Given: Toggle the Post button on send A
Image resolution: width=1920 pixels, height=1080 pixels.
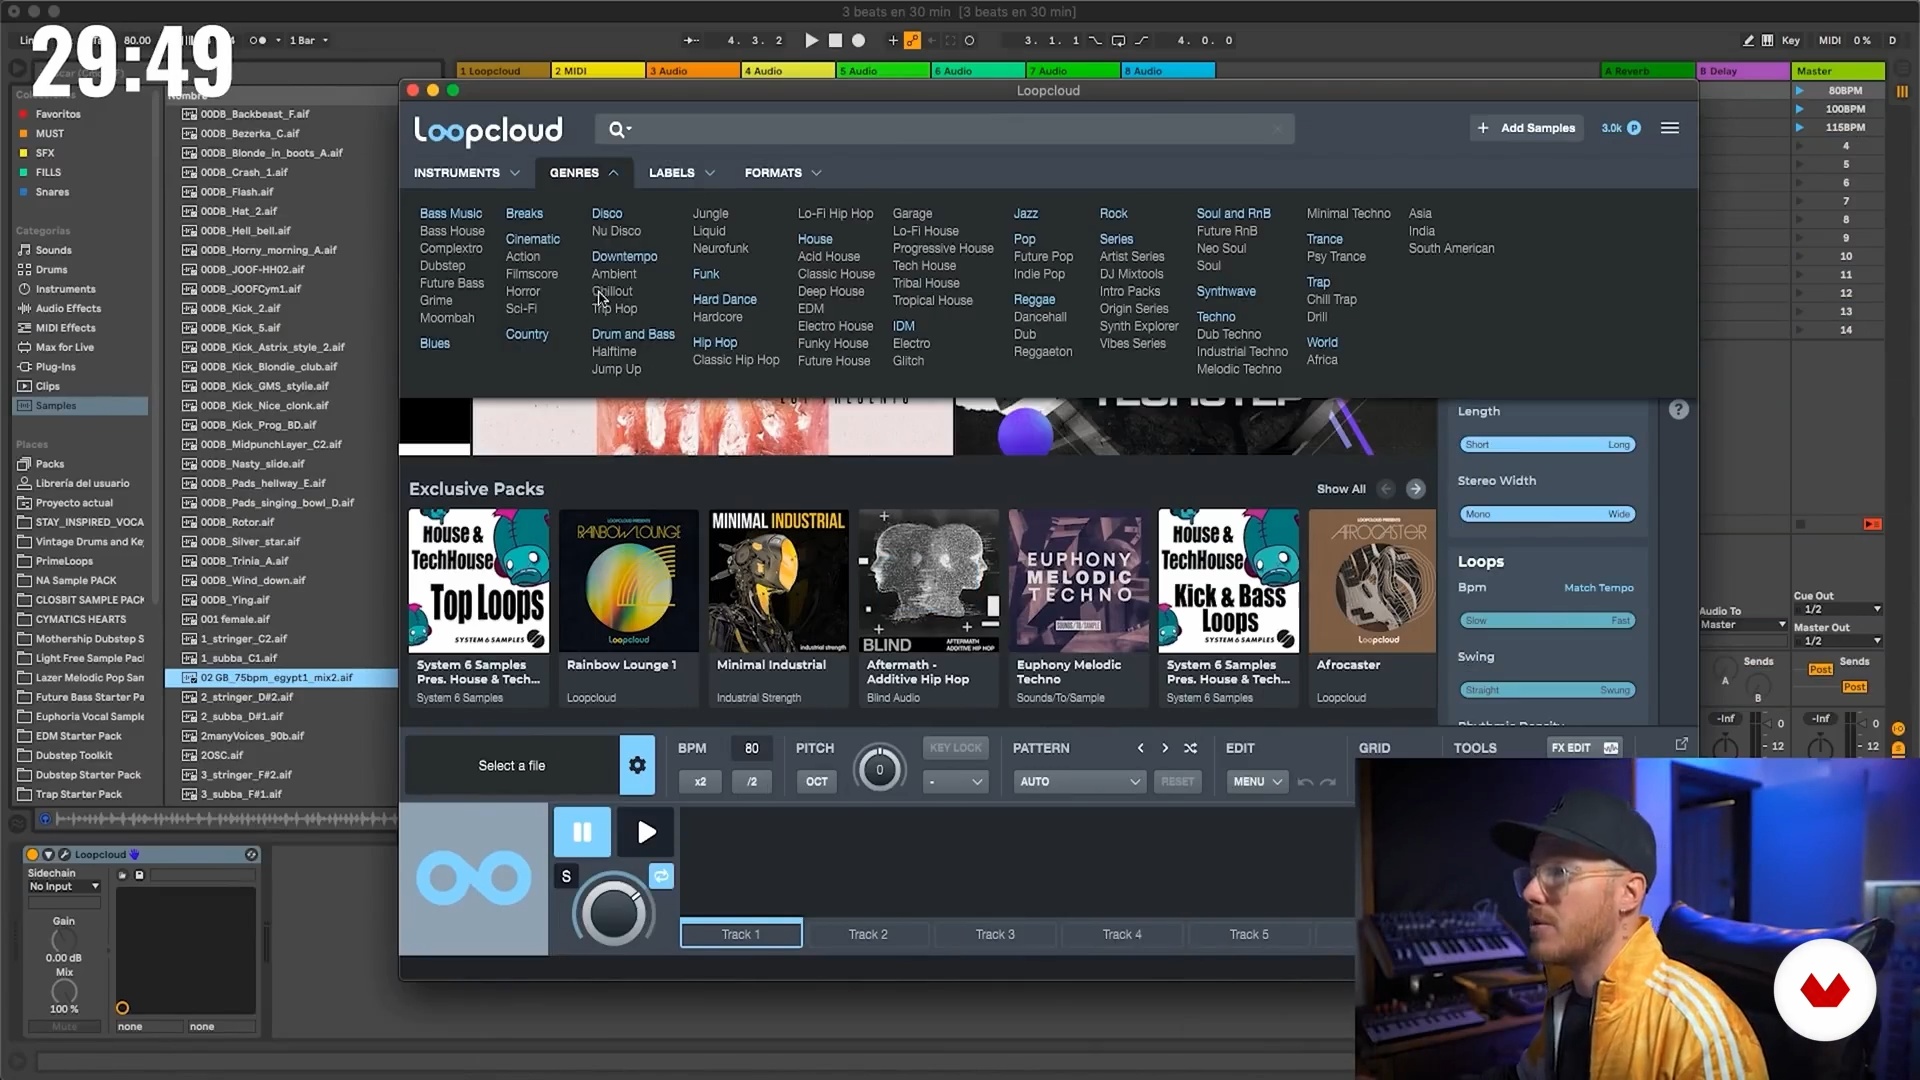Looking at the screenshot, I should (x=1820, y=669).
